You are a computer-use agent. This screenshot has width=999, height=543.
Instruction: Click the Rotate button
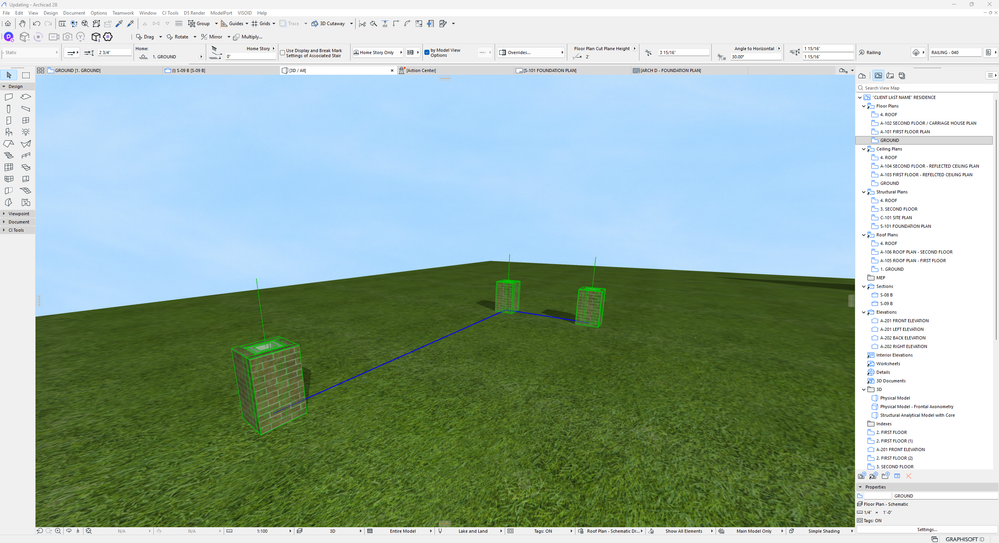178,37
